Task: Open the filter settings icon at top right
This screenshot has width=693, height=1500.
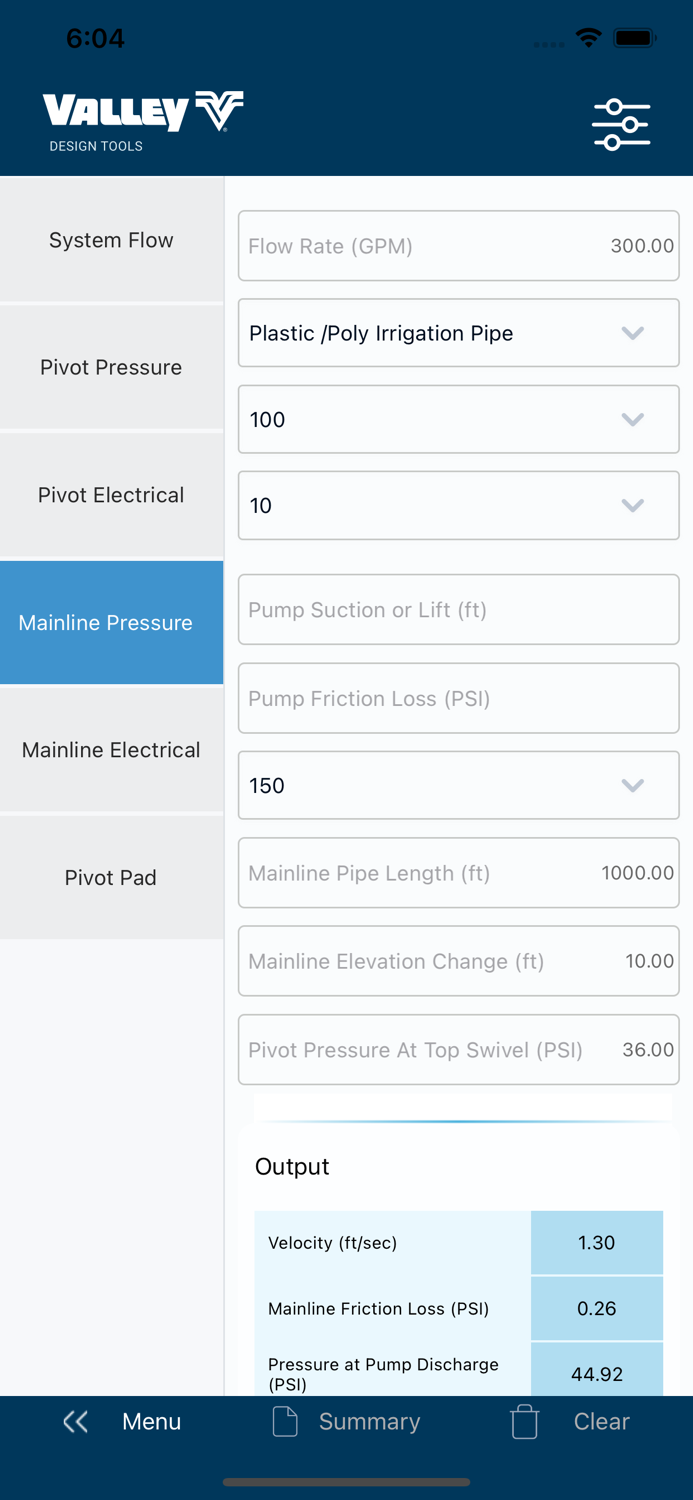Action: tap(621, 123)
